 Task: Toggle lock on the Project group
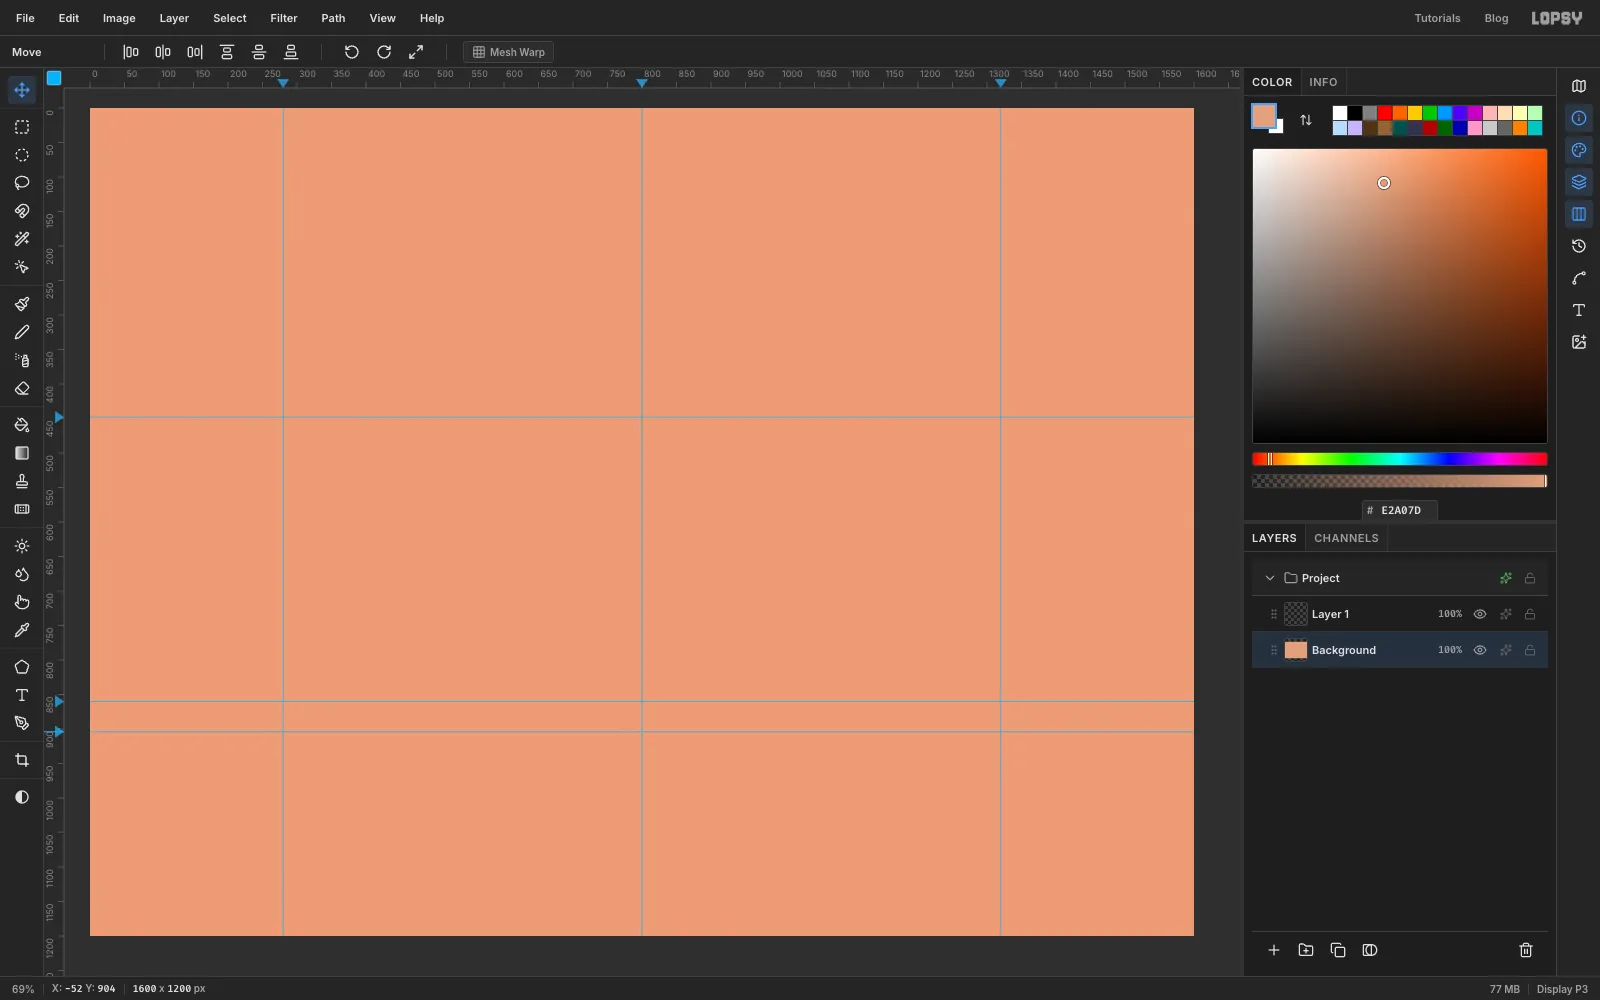coord(1530,578)
